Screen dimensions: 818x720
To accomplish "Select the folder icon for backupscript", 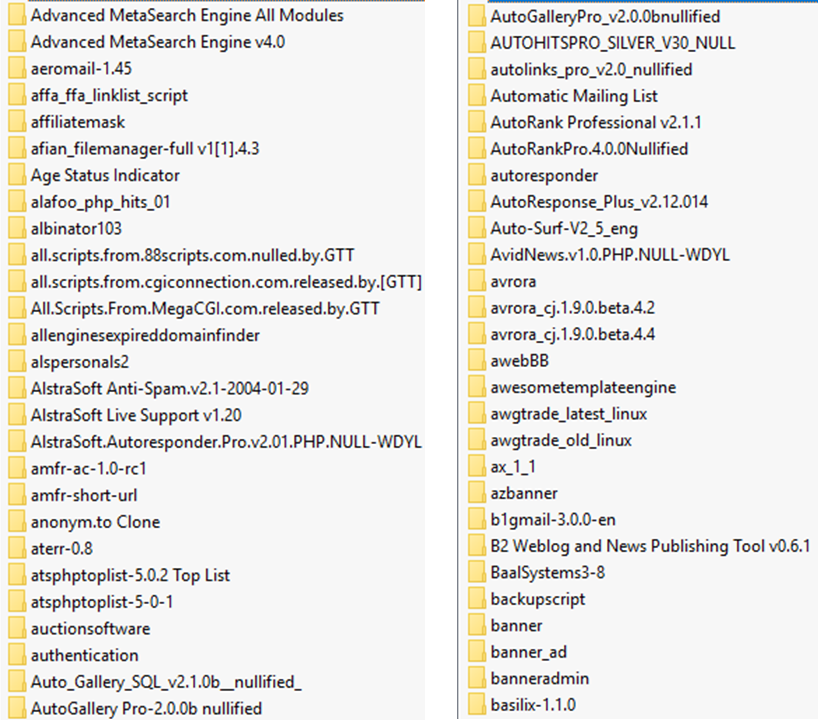I will point(476,599).
